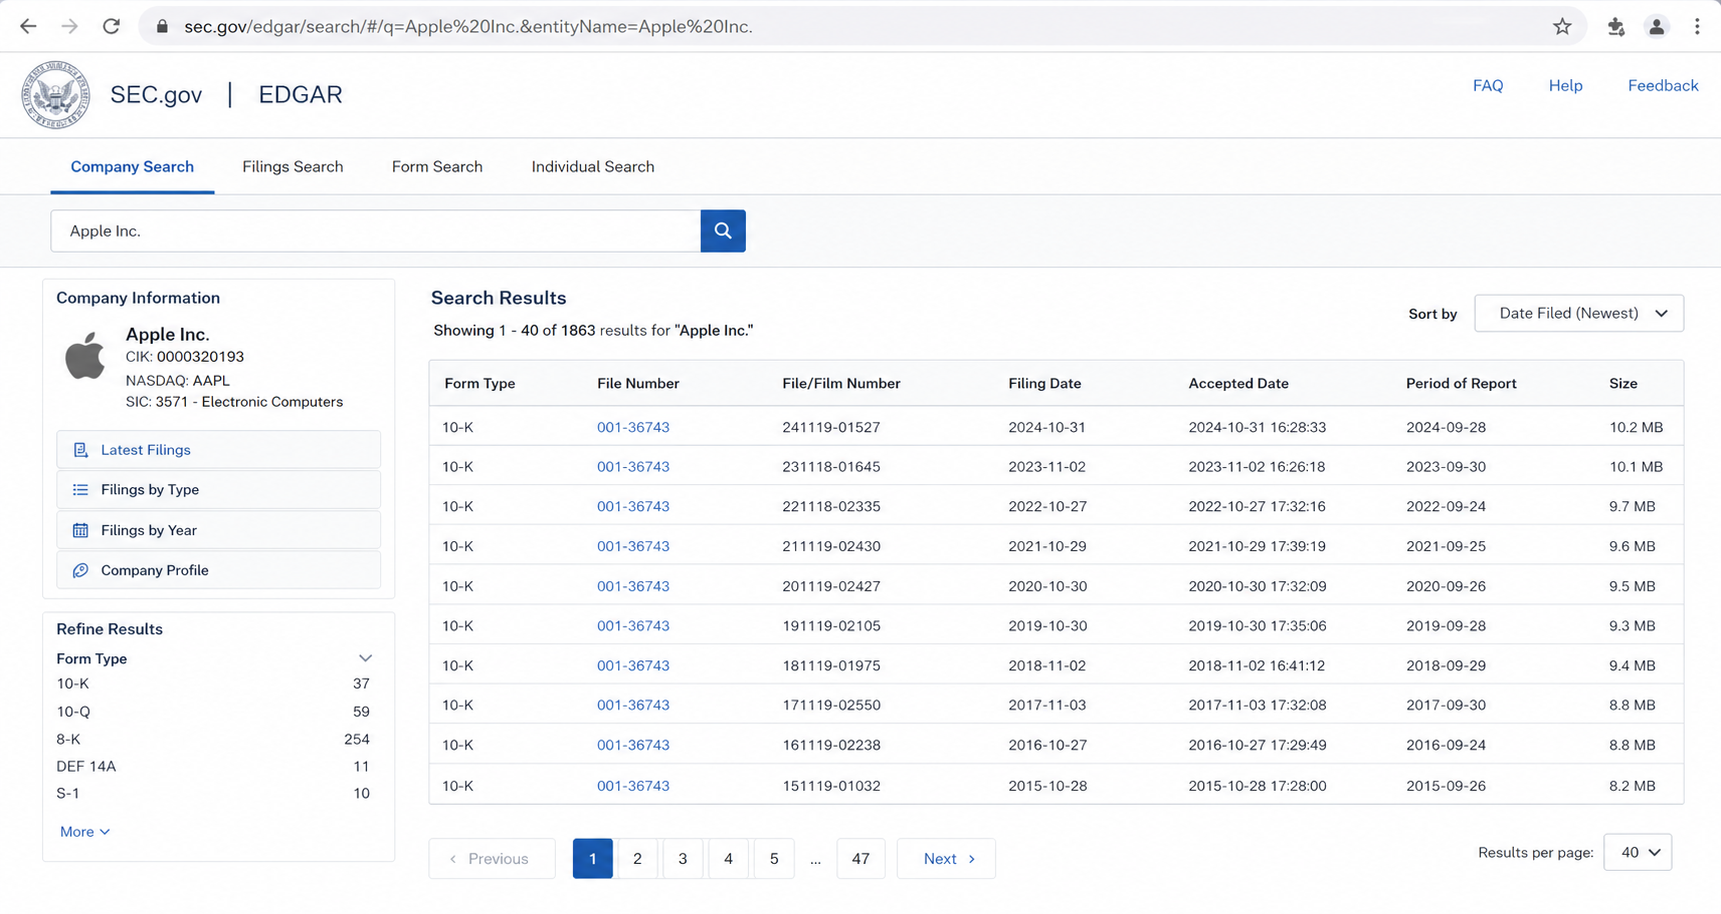Open file number link for 2024-10-31 filing
This screenshot has width=1721, height=914.
point(633,428)
